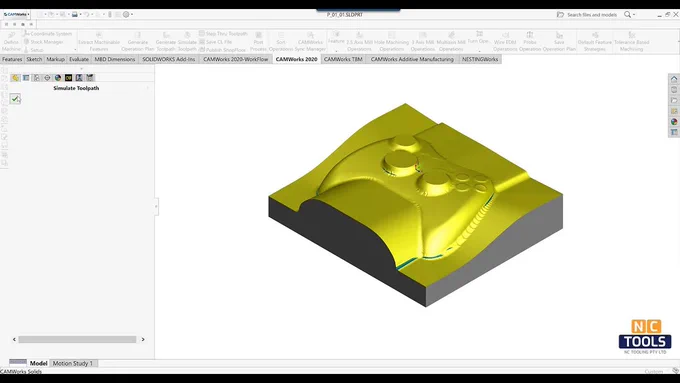Open the Motion Study 1 tab

tap(73, 363)
